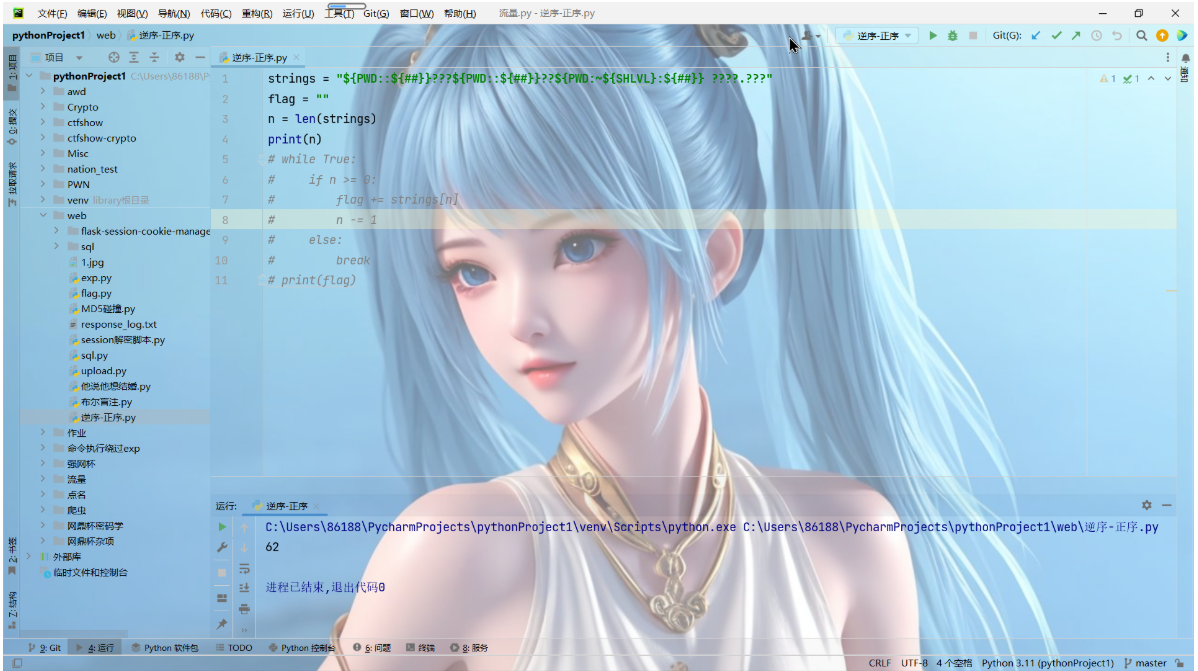The image size is (1198, 671).
Task: Open the 文件(F) menu
Action: pyautogui.click(x=52, y=14)
